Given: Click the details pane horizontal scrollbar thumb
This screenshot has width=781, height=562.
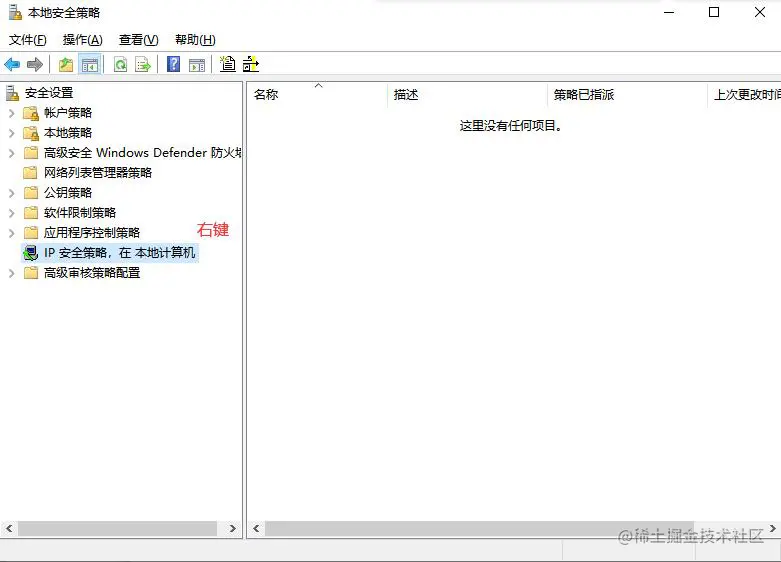Looking at the screenshot, I should (479, 529).
